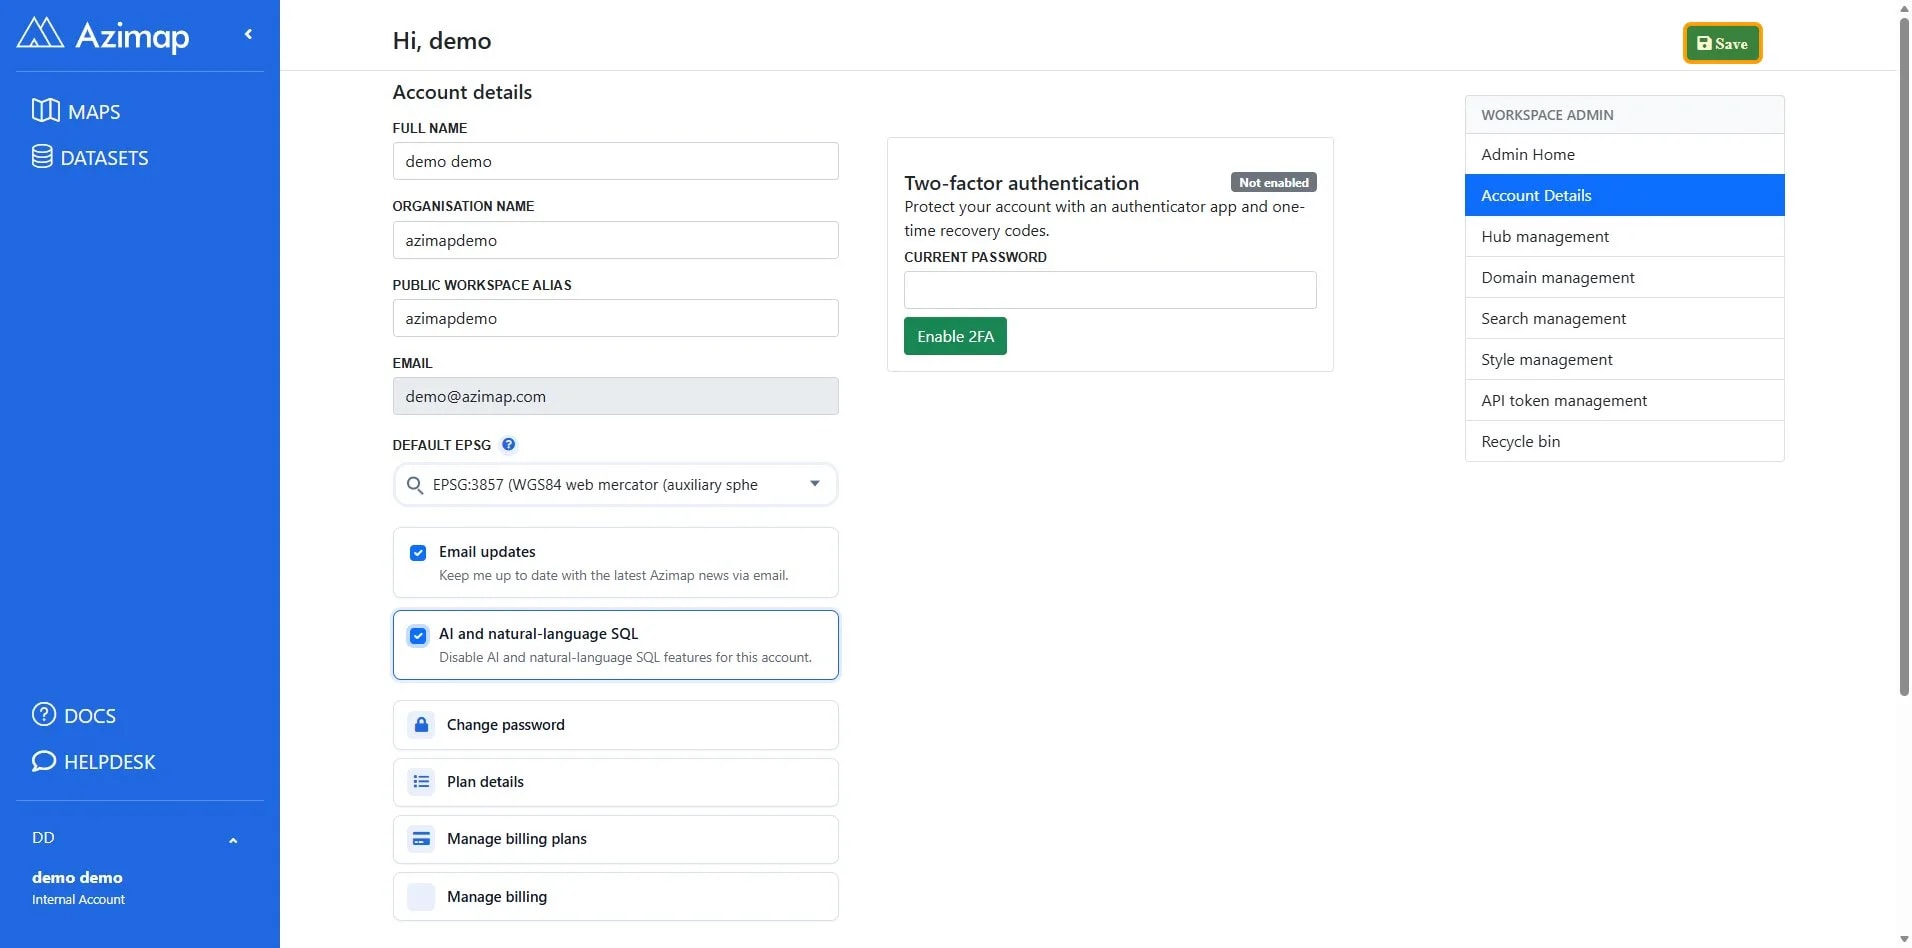Click the EPSG search magnifier icon
The height and width of the screenshot is (948, 1912).
click(414, 485)
